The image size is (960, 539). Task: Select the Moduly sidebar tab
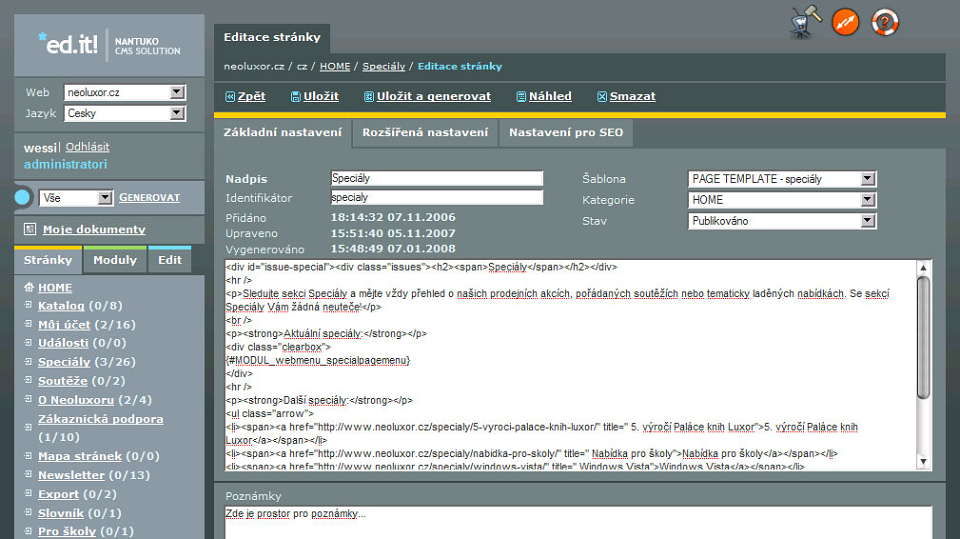tap(115, 260)
